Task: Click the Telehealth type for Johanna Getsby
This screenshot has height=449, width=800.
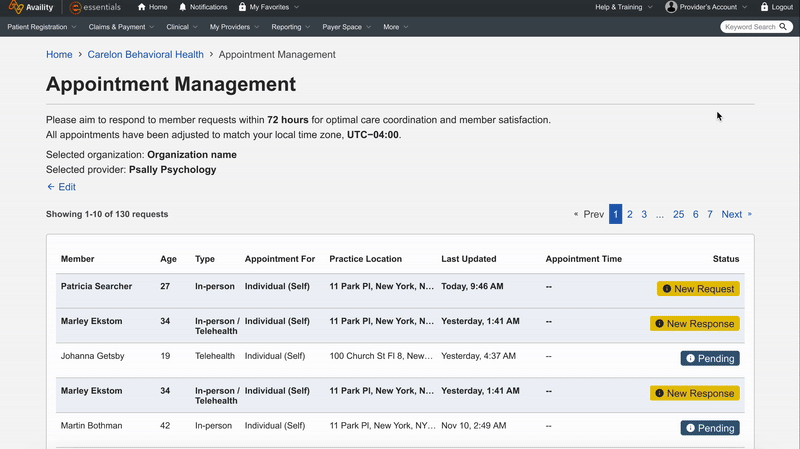Action: click(x=215, y=356)
